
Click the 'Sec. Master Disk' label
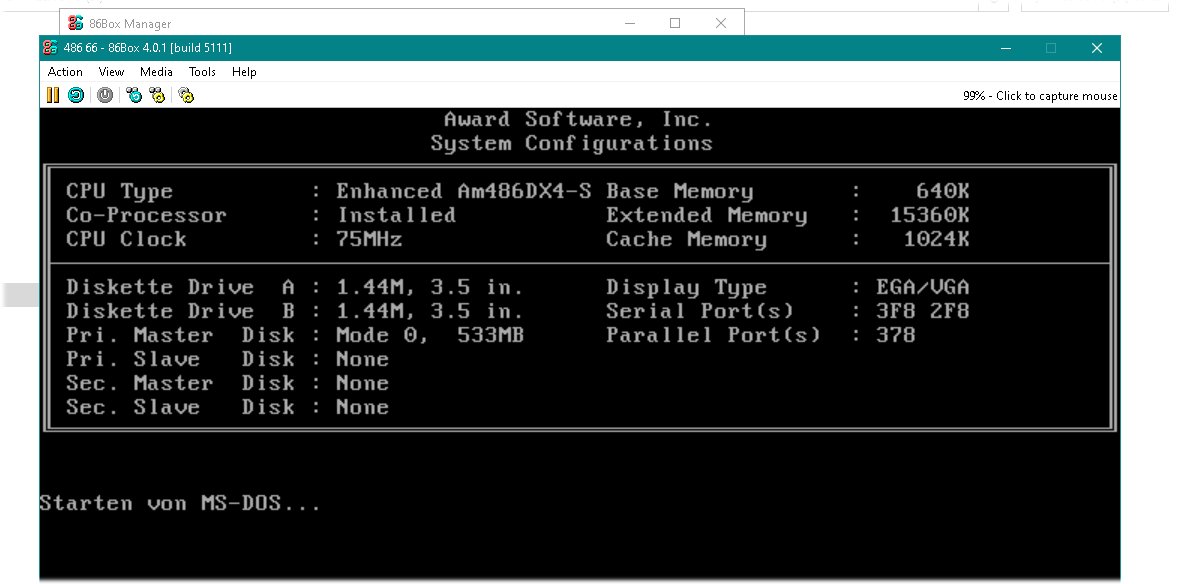point(180,383)
